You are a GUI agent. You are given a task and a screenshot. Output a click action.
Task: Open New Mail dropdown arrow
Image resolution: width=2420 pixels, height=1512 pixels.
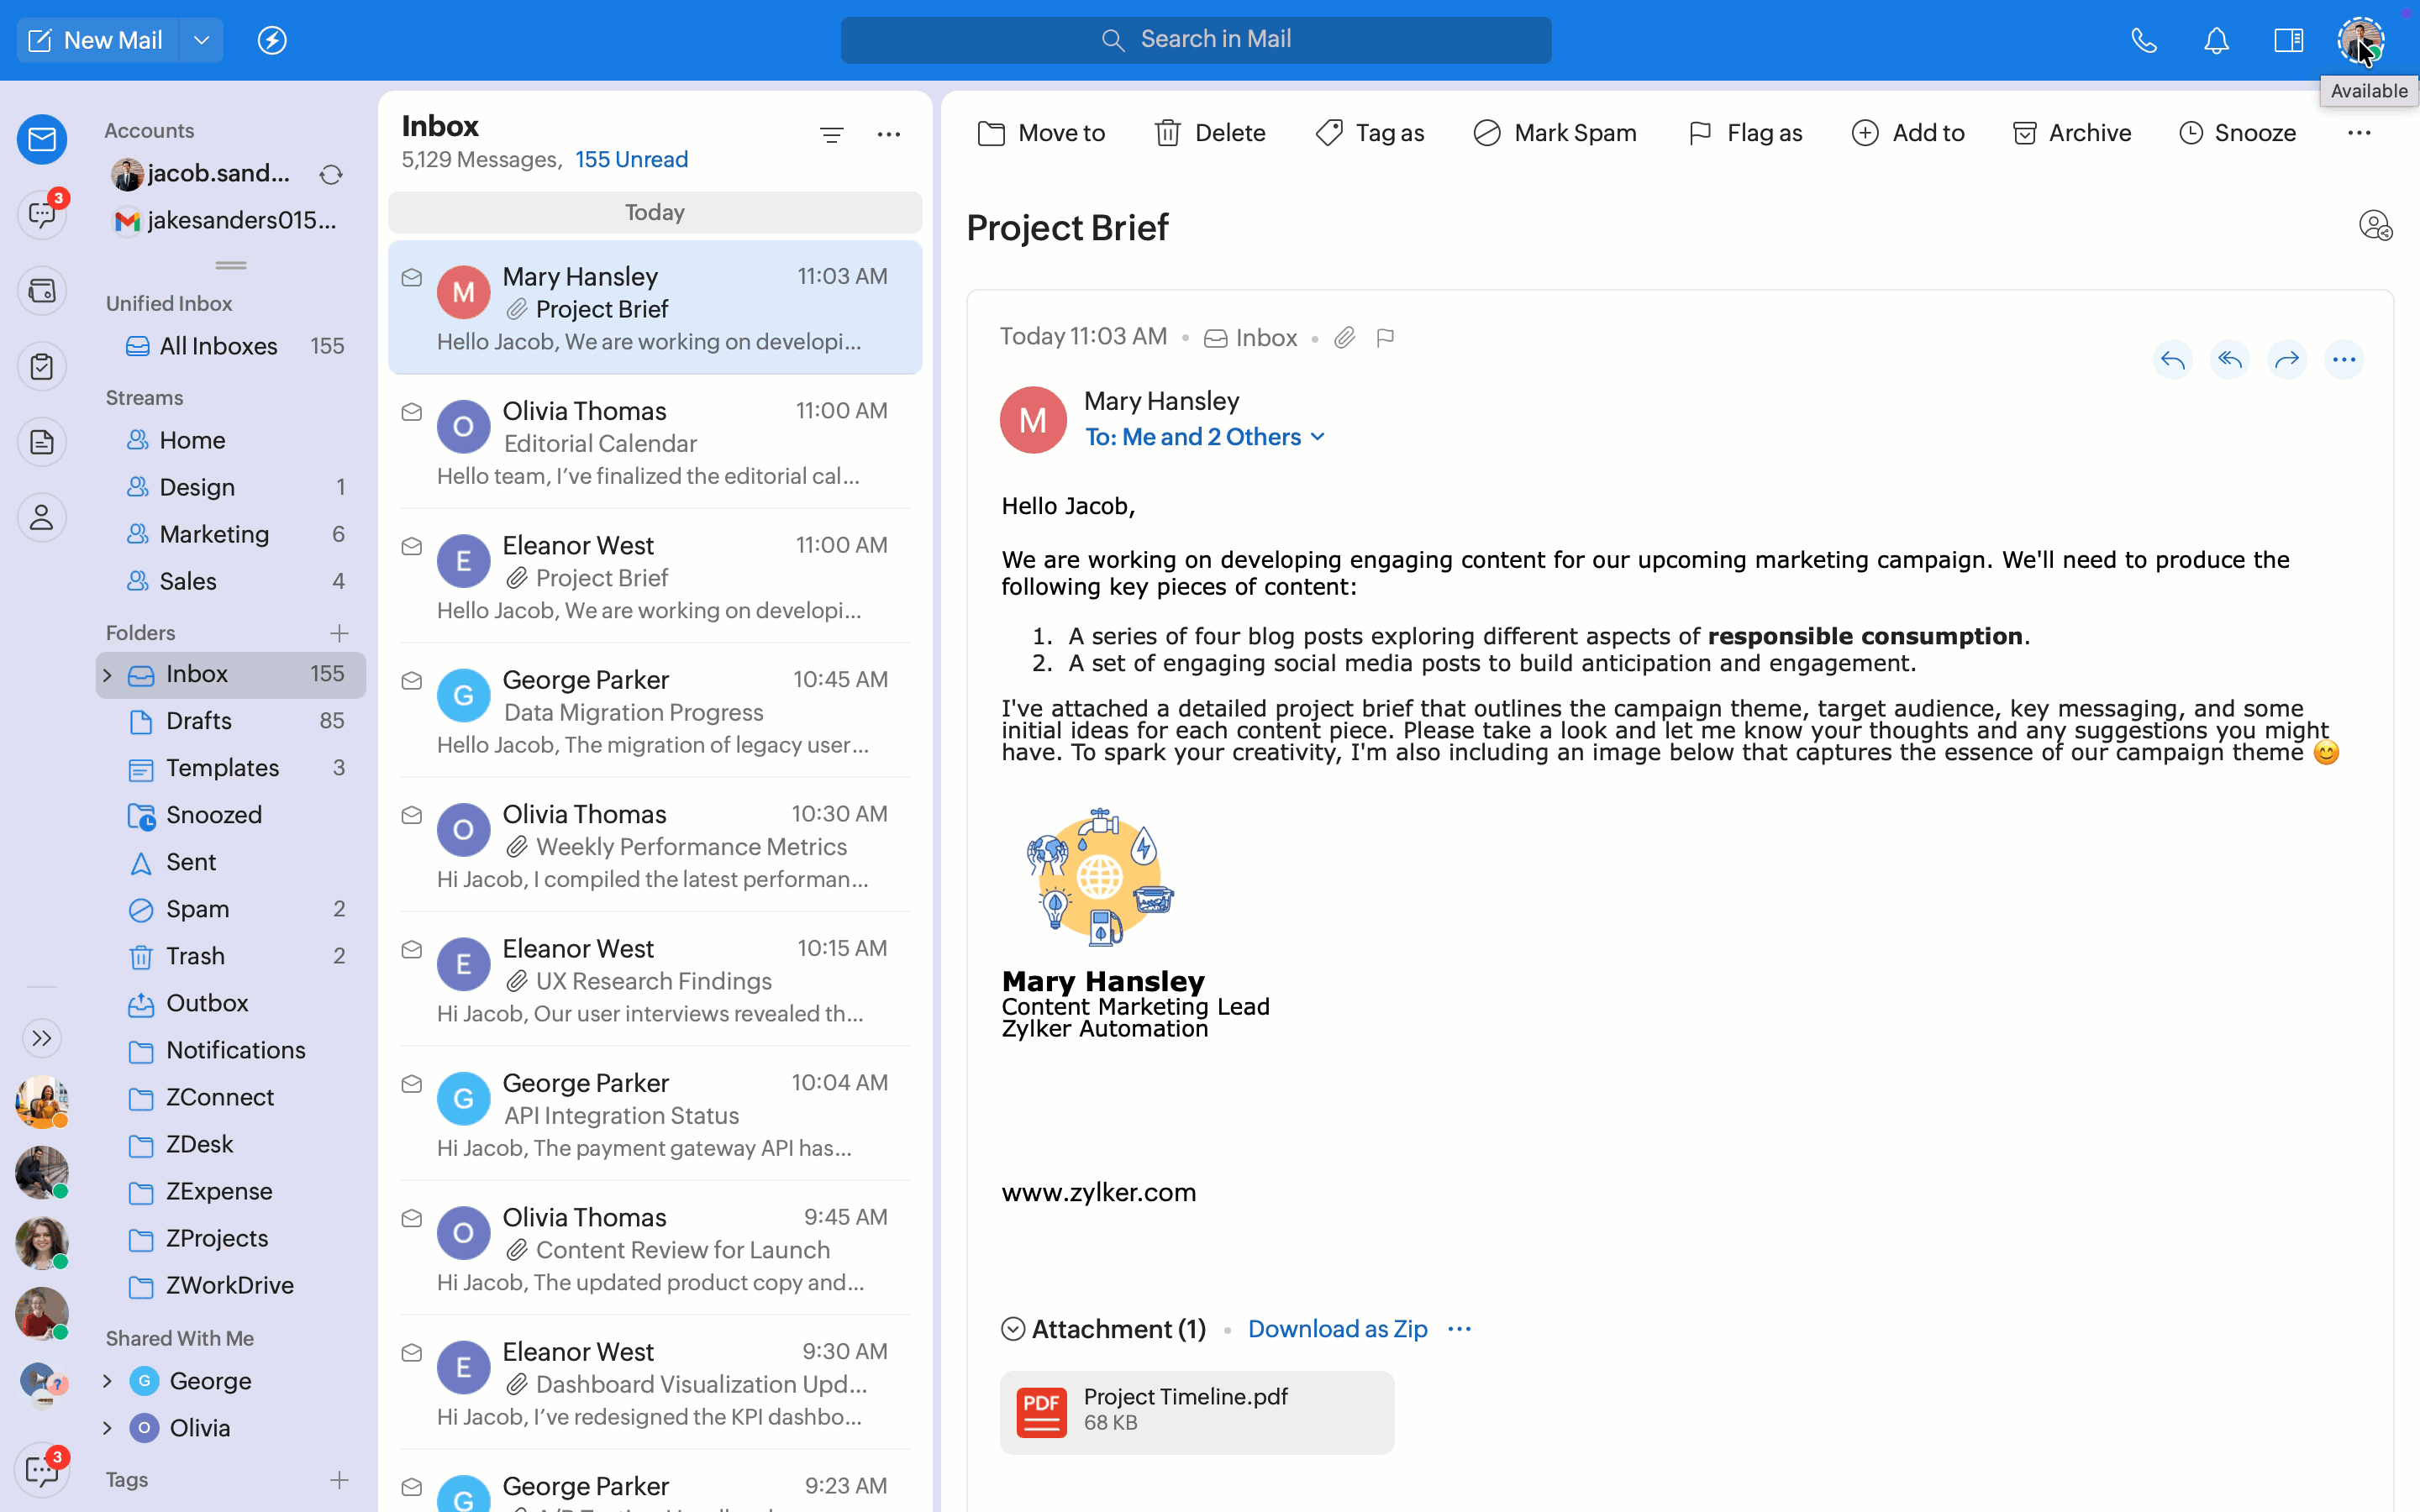click(201, 40)
